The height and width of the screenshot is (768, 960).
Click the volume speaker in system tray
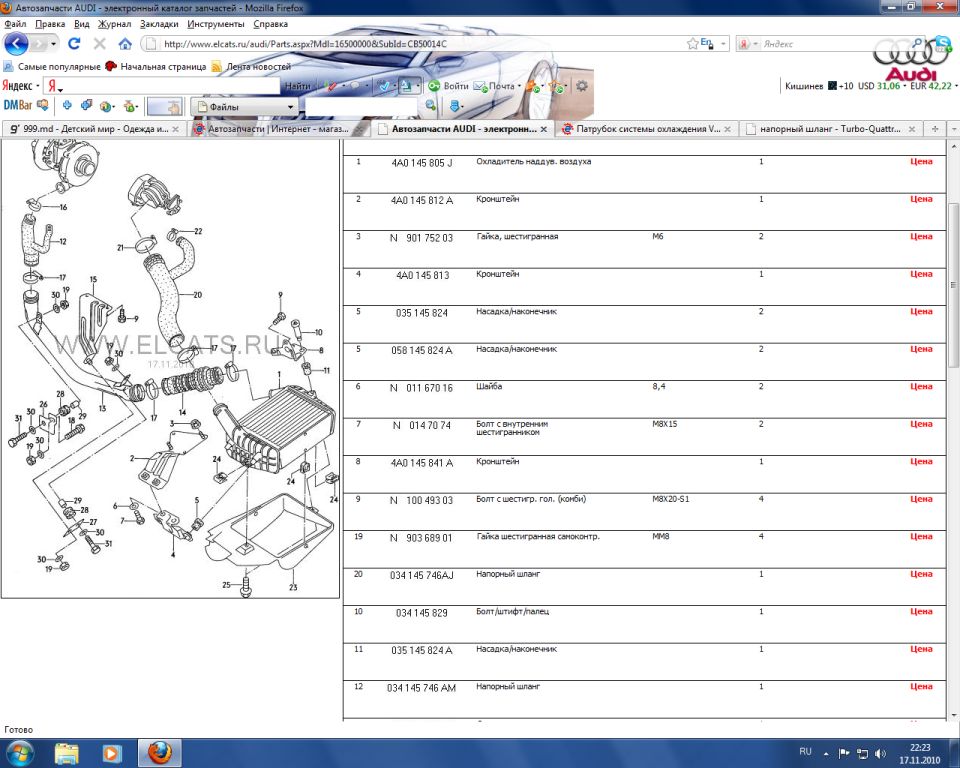coord(880,753)
